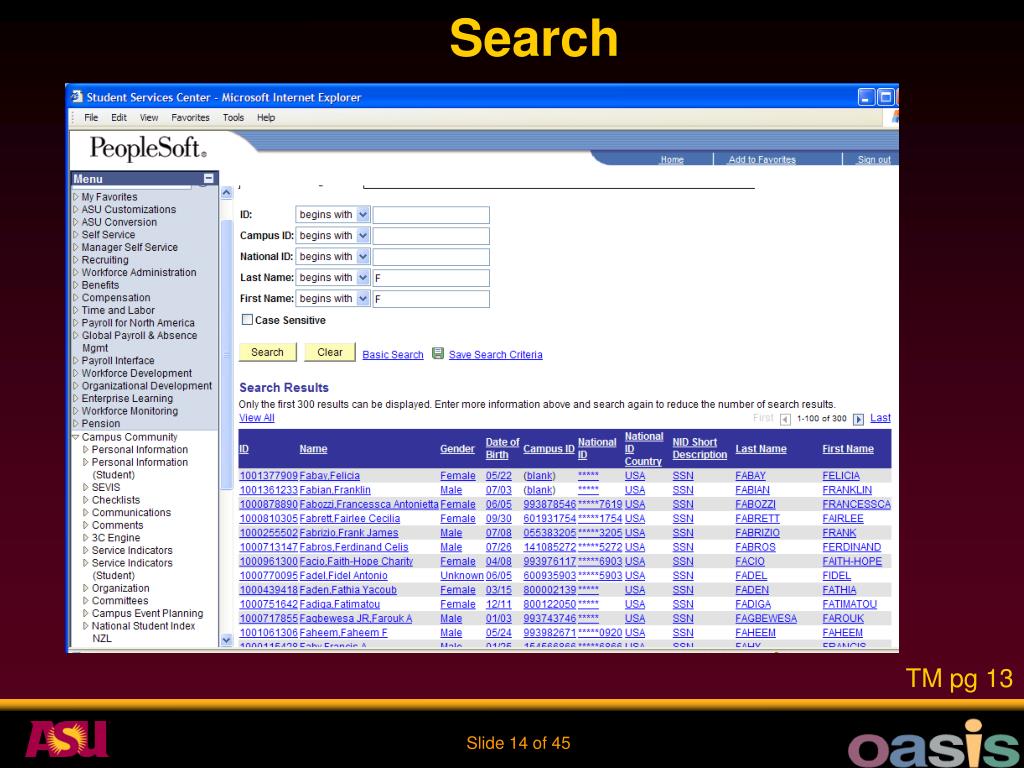Open result Faheem,Faheem F
The height and width of the screenshot is (768, 1024).
coord(344,633)
